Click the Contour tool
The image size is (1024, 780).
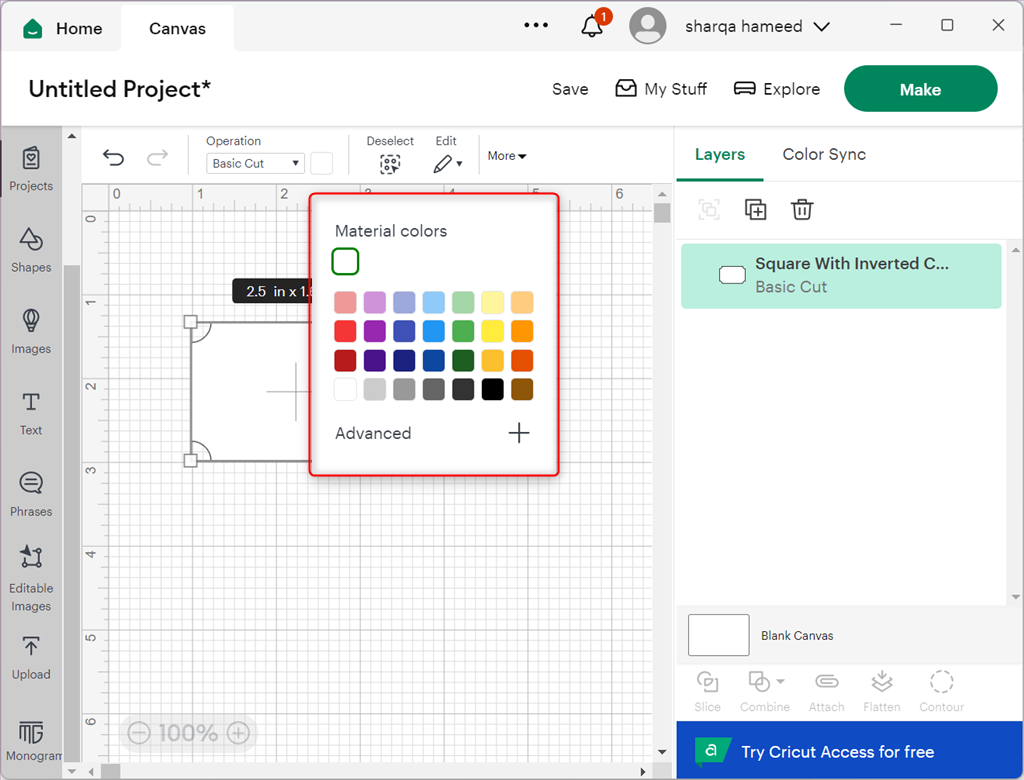coord(942,691)
